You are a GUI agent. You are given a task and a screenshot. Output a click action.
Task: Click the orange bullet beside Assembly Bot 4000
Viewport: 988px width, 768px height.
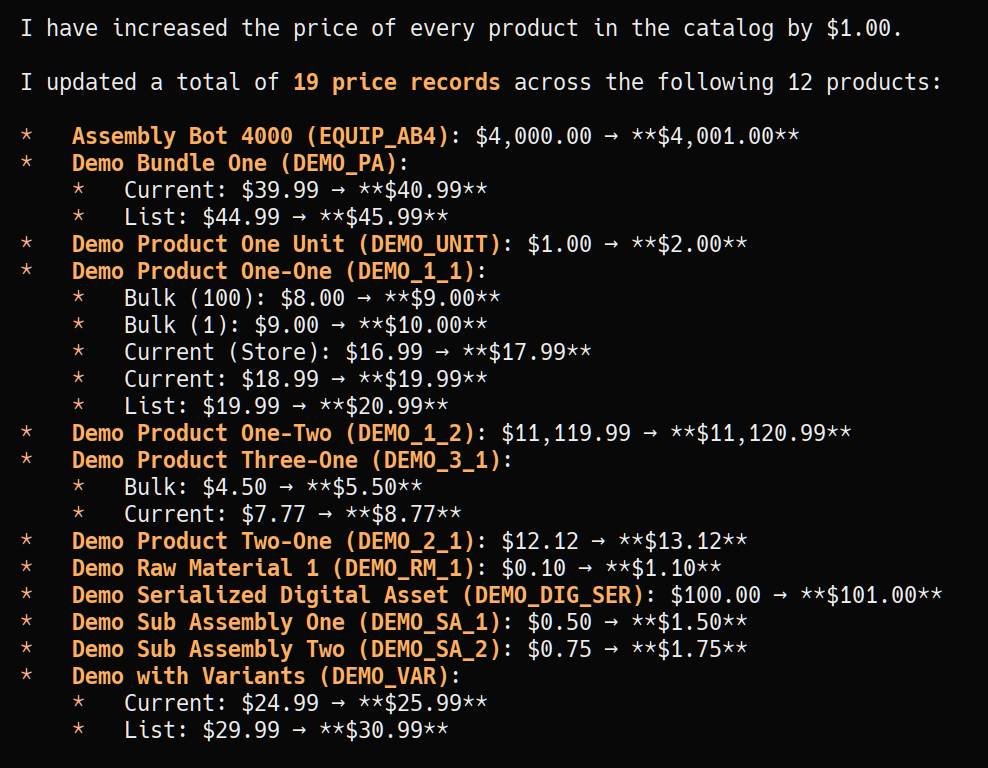[26, 136]
